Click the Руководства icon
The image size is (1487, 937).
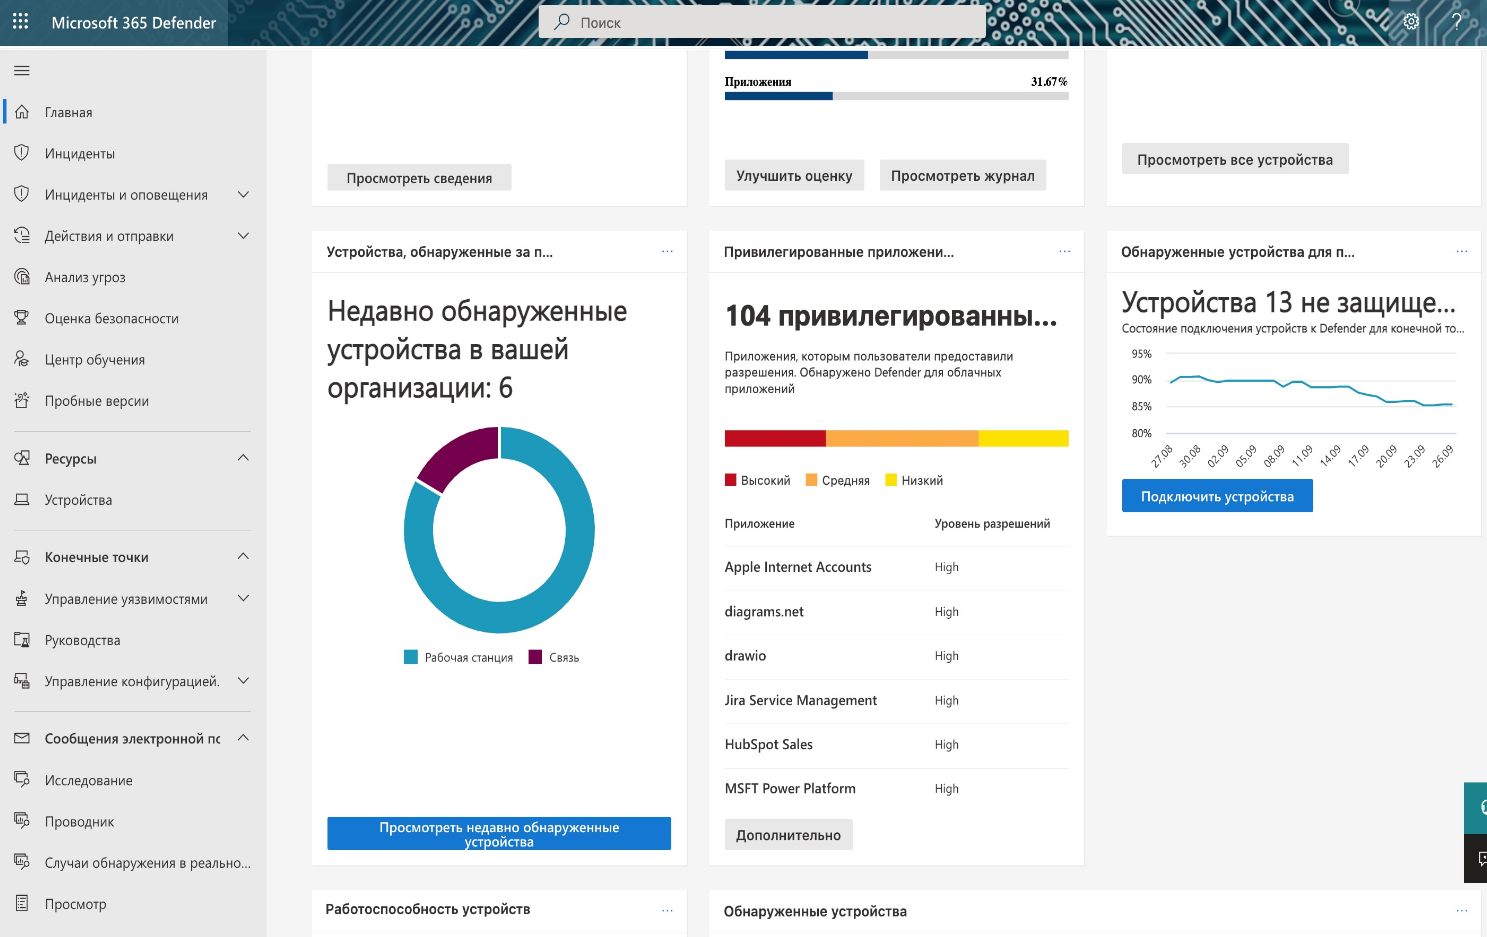(x=22, y=639)
